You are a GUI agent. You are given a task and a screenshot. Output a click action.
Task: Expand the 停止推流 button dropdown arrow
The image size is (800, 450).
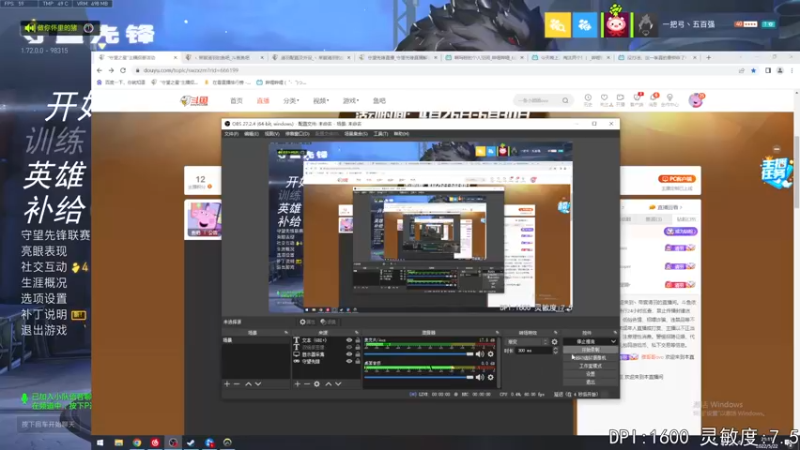[x=613, y=341]
